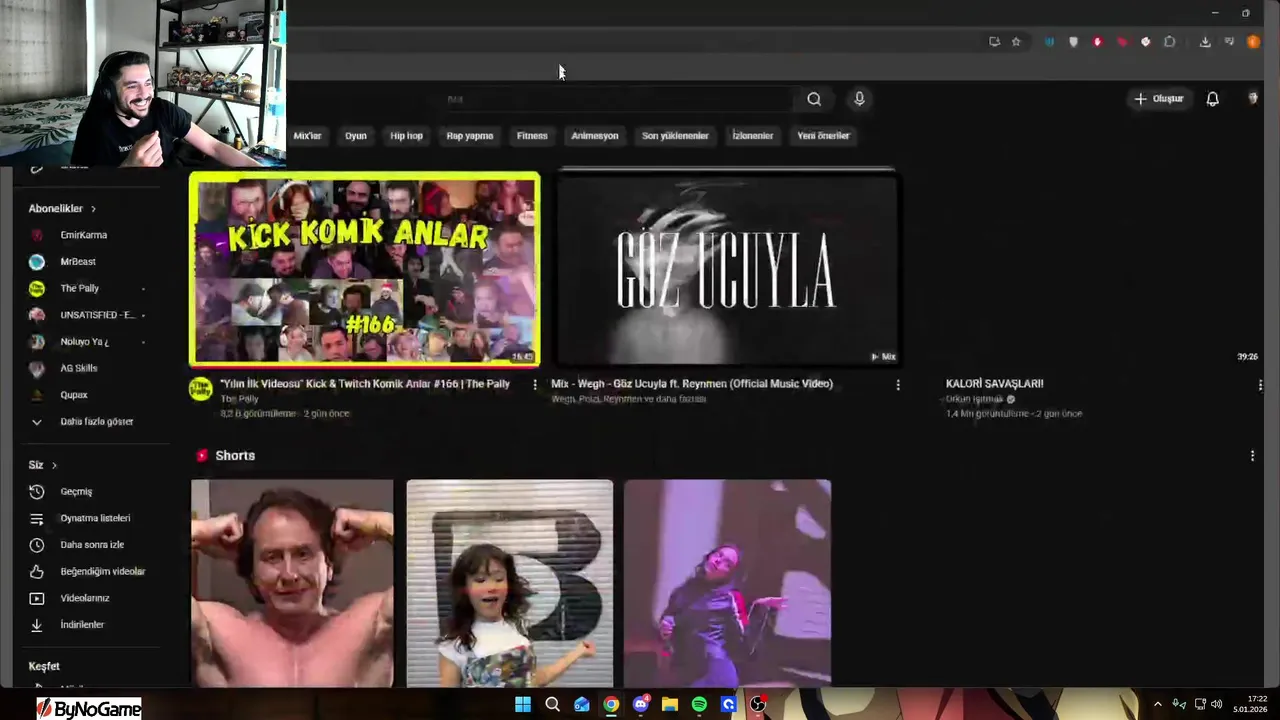Bookmark this page with the star icon
This screenshot has width=1280, height=720.
1016,42
